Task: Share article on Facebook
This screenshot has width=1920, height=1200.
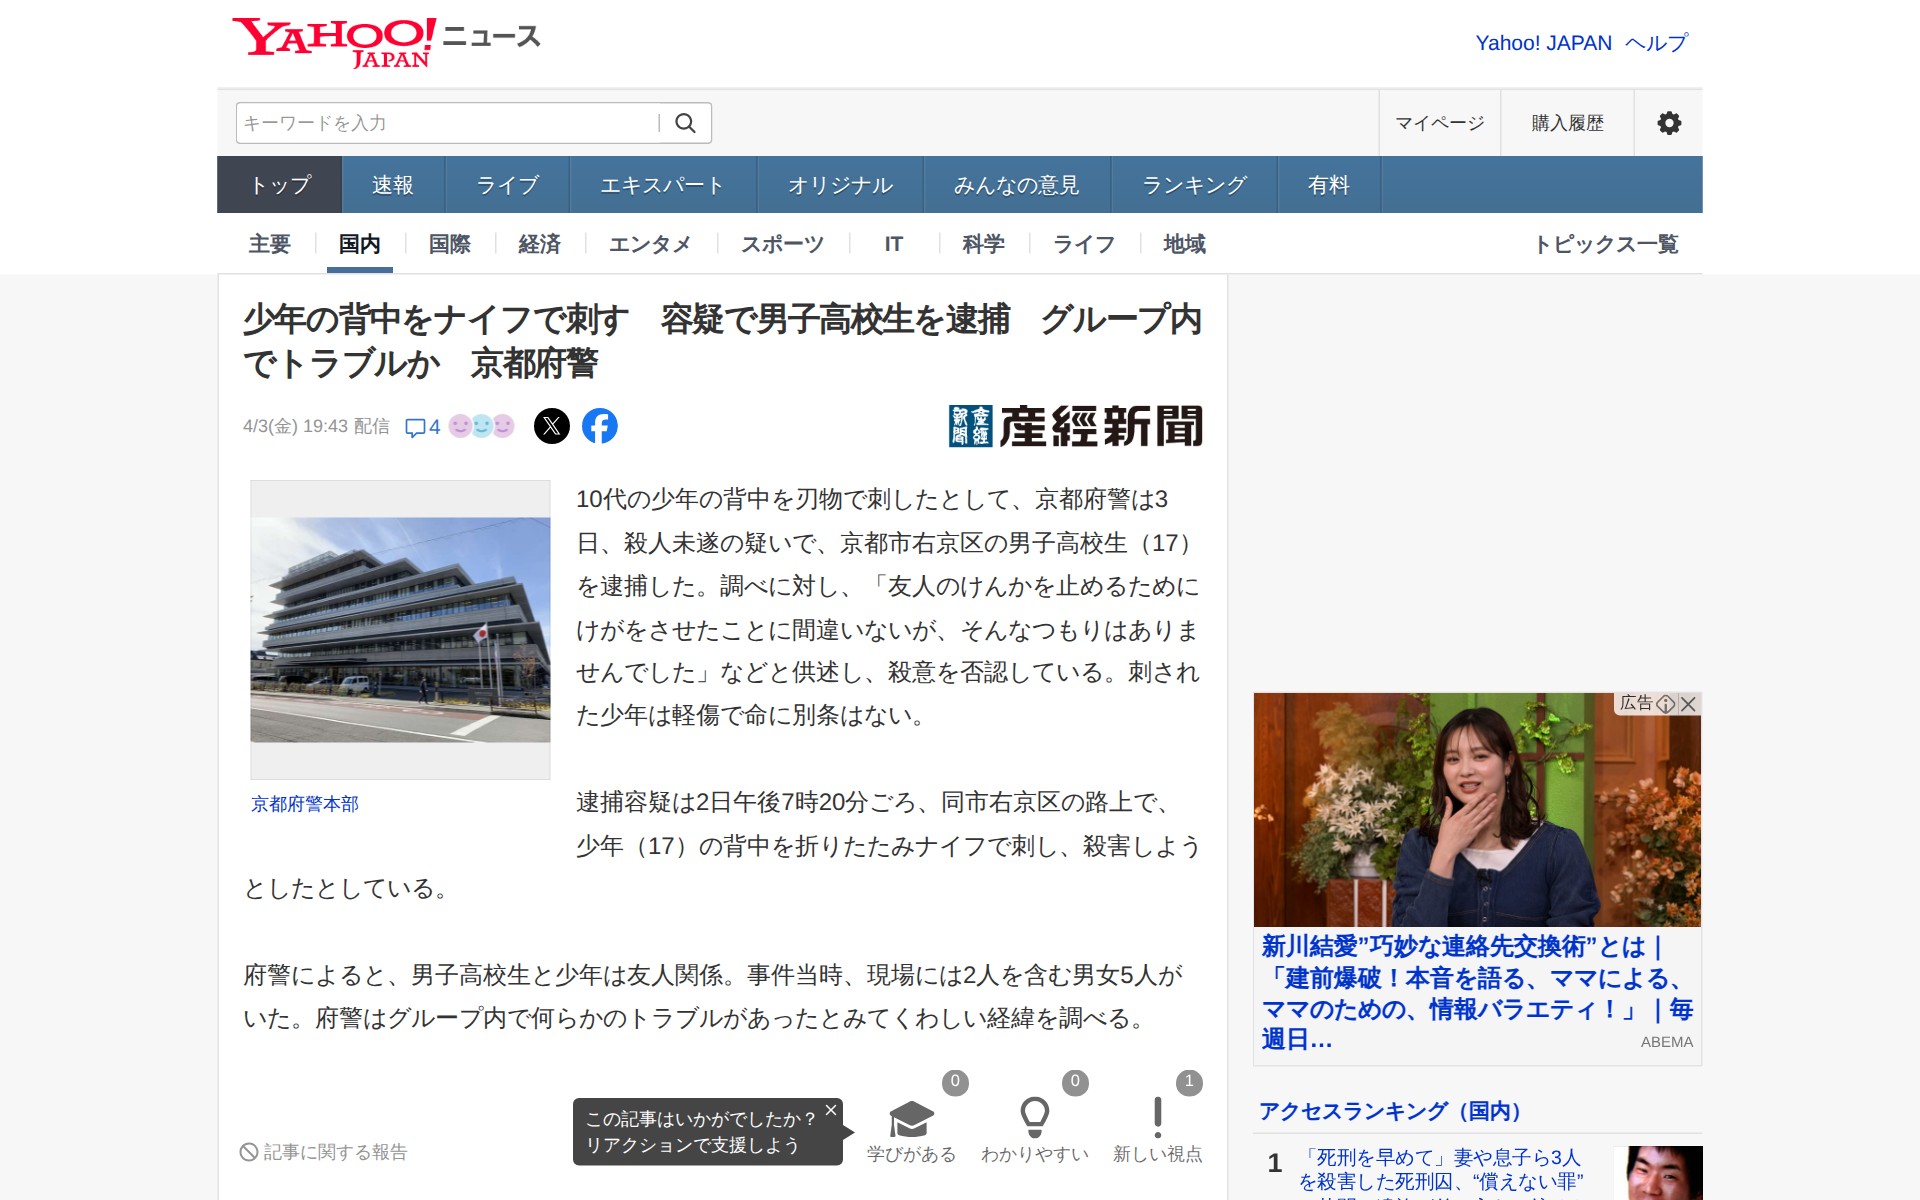Action: tap(600, 426)
